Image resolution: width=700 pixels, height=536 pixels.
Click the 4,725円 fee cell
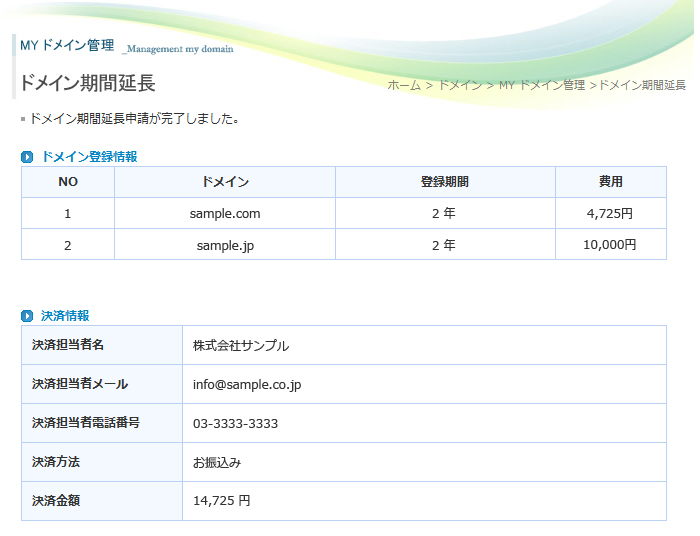(x=610, y=213)
